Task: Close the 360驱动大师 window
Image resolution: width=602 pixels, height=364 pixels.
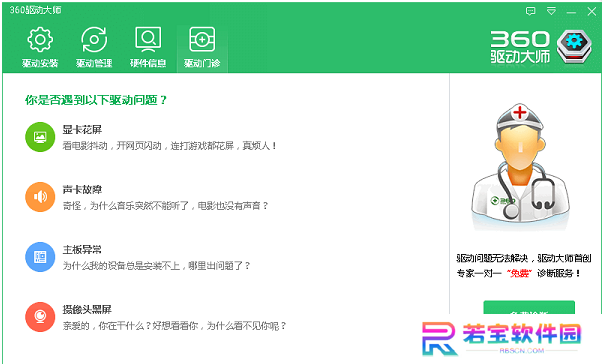Action: pyautogui.click(x=592, y=12)
